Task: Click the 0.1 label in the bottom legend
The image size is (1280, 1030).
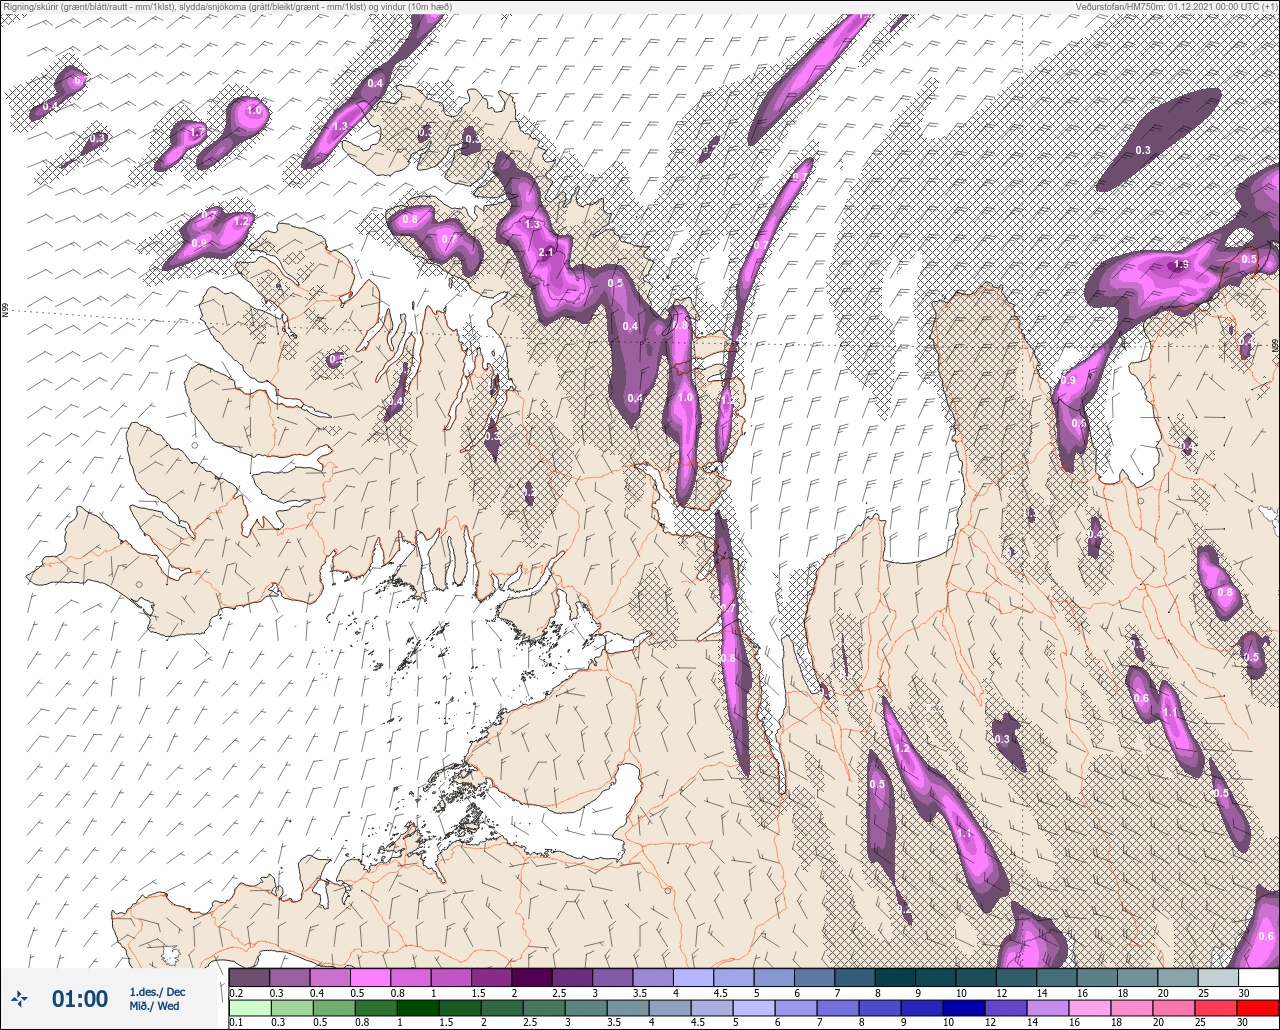Action: [x=236, y=1022]
